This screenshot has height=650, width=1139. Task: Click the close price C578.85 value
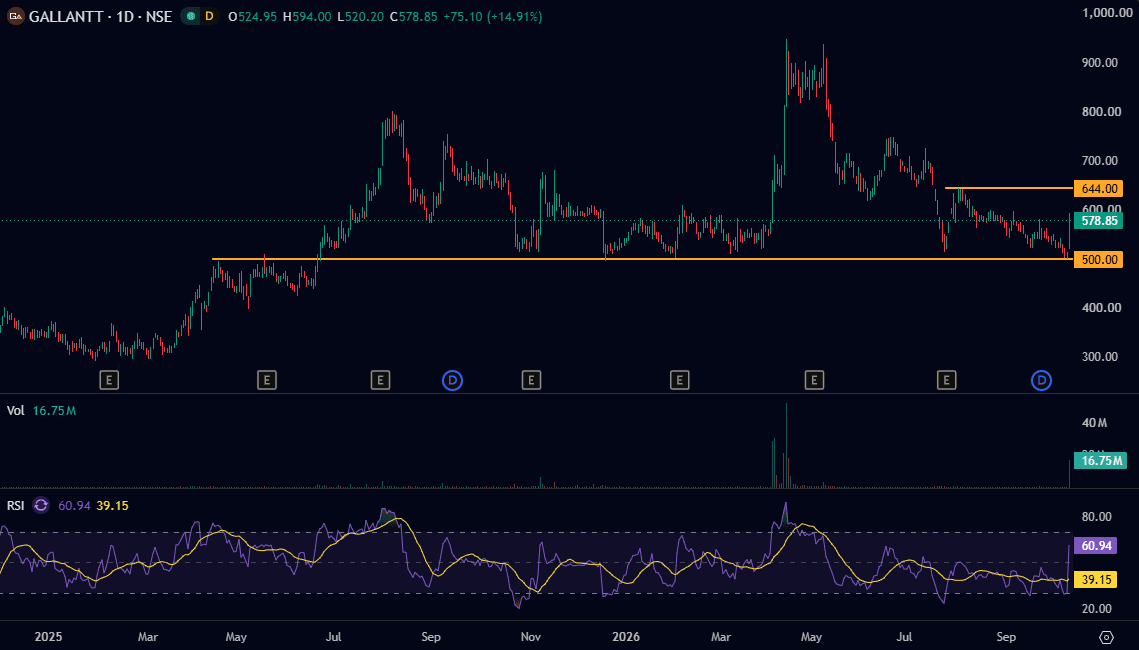pos(414,16)
